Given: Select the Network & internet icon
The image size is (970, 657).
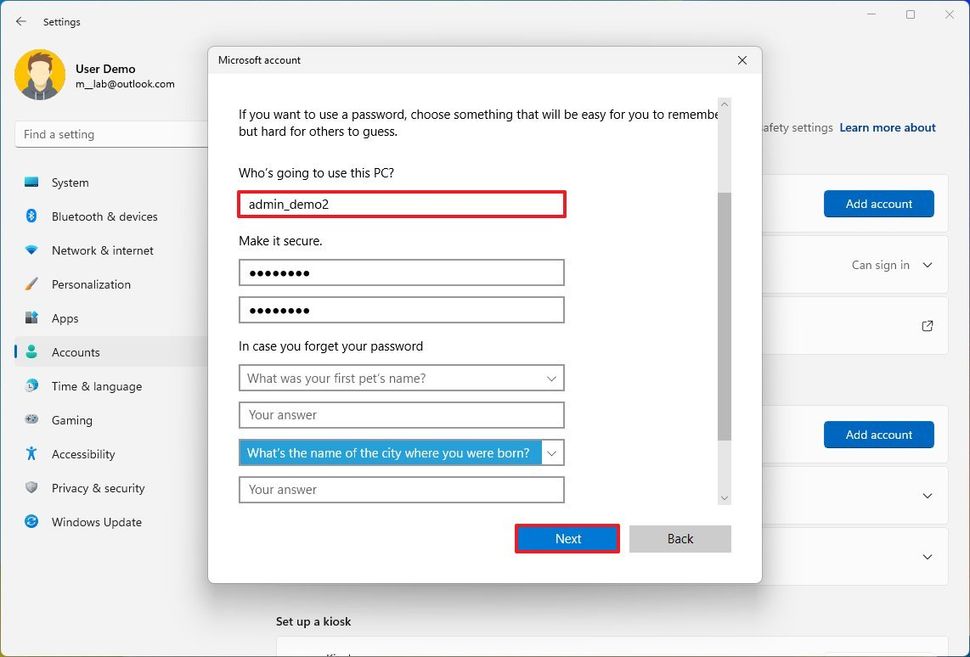Looking at the screenshot, I should click(32, 251).
